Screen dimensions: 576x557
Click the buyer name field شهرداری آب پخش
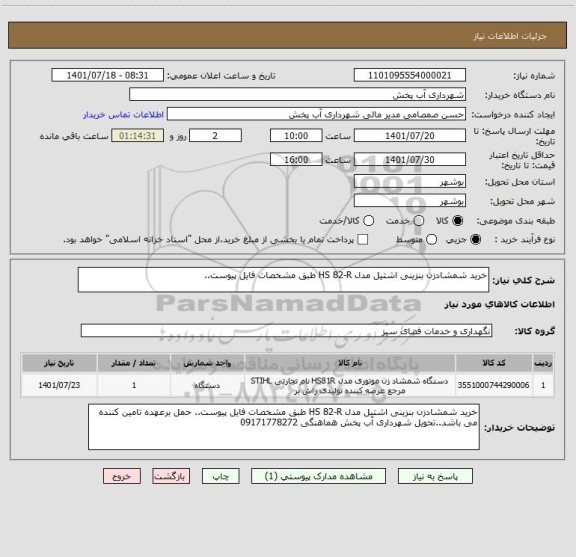click(298, 94)
